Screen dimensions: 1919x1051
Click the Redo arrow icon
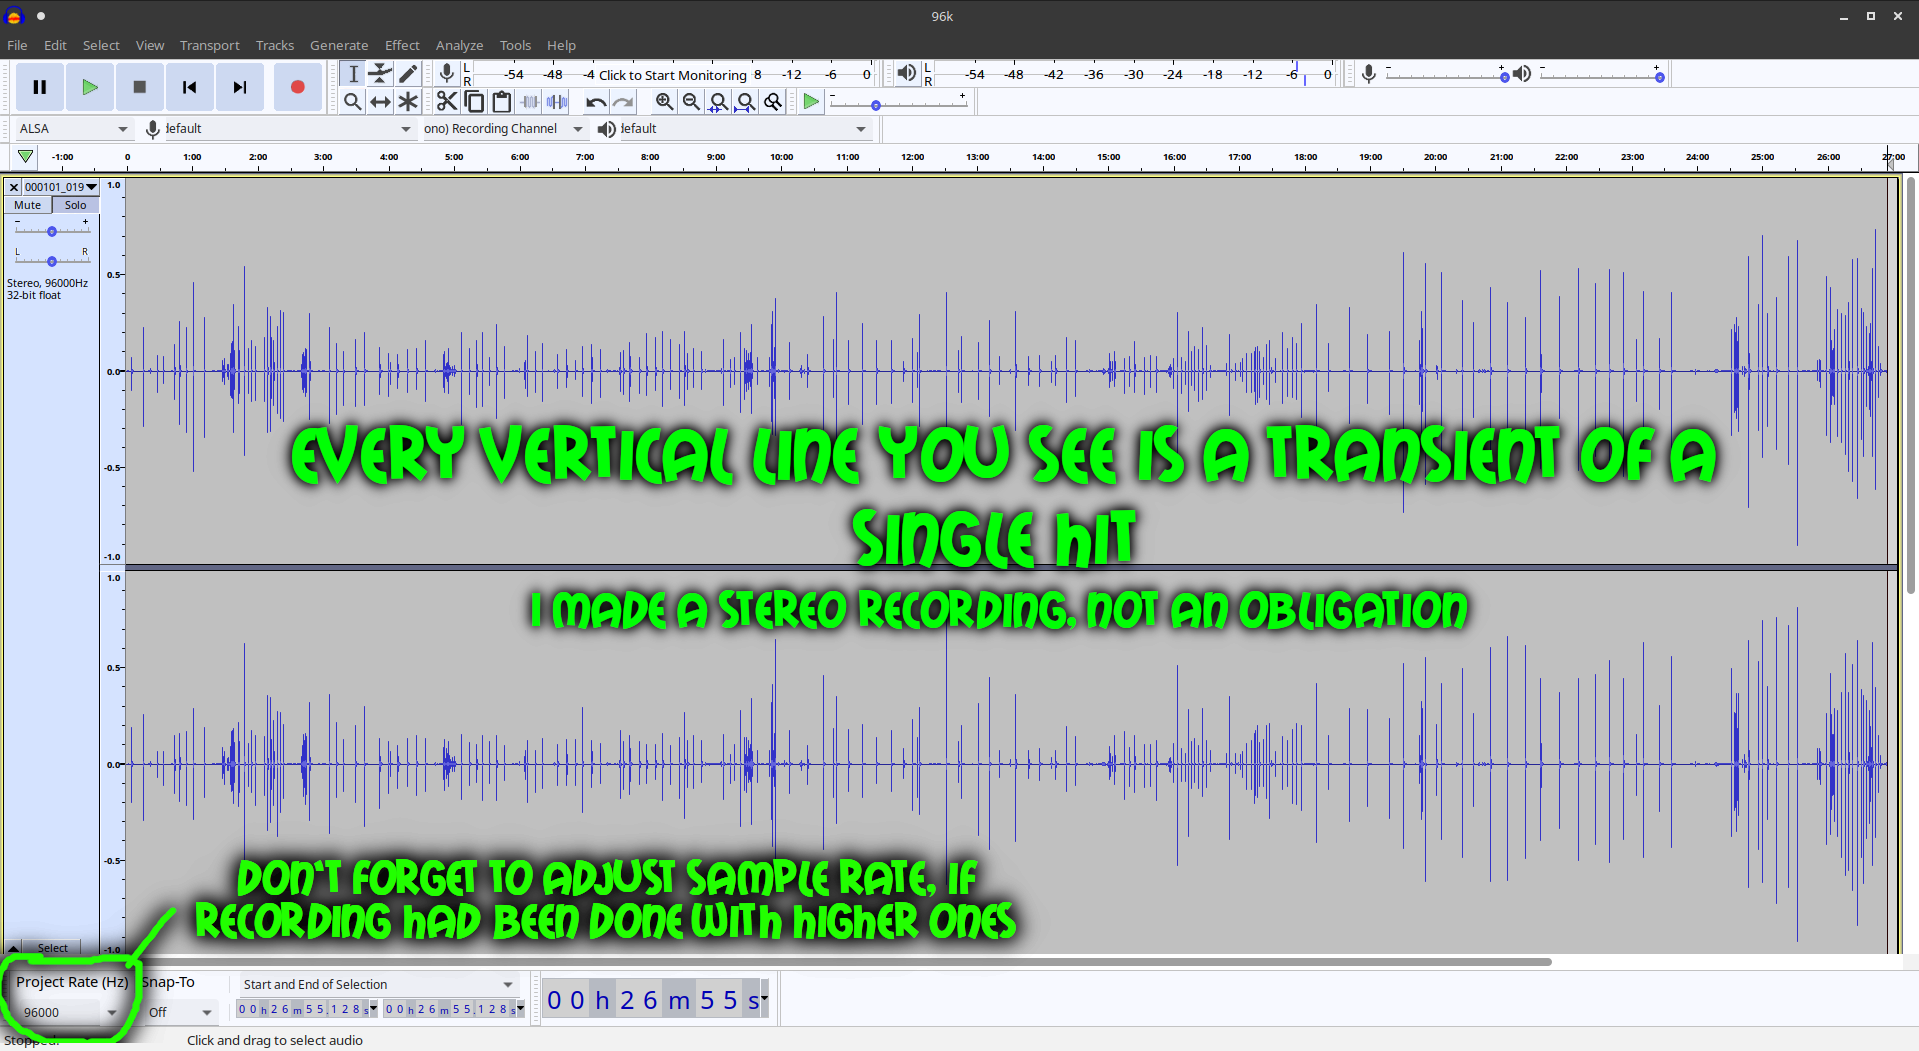click(x=623, y=101)
